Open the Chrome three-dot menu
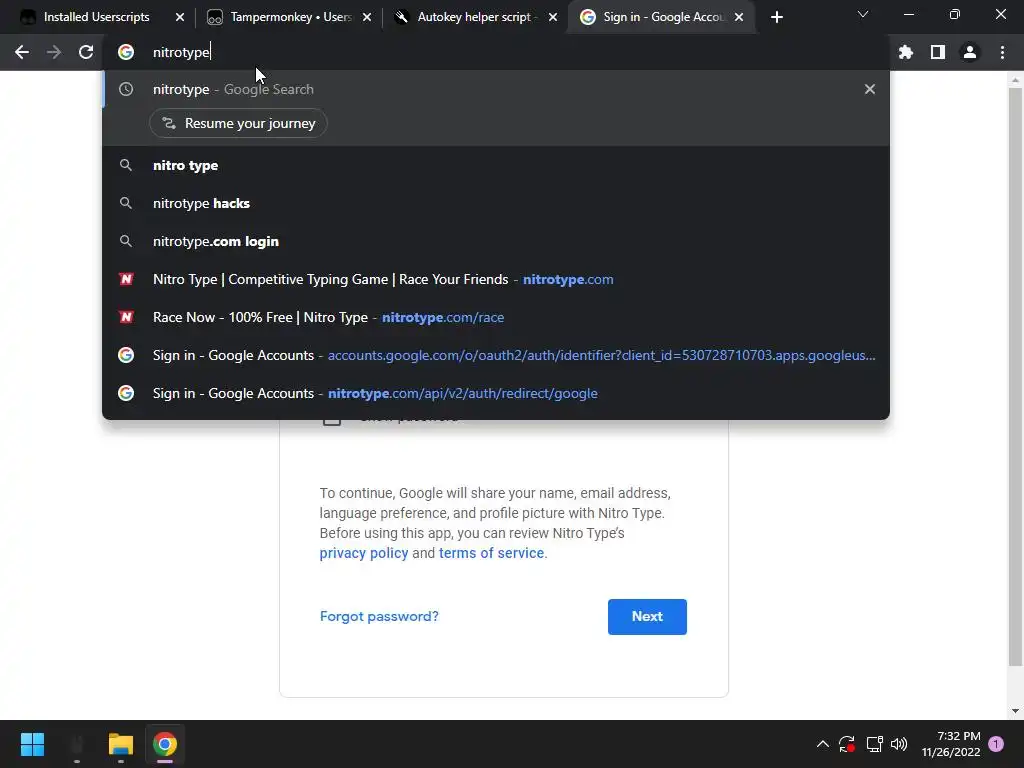The height and width of the screenshot is (768, 1024). click(1002, 52)
